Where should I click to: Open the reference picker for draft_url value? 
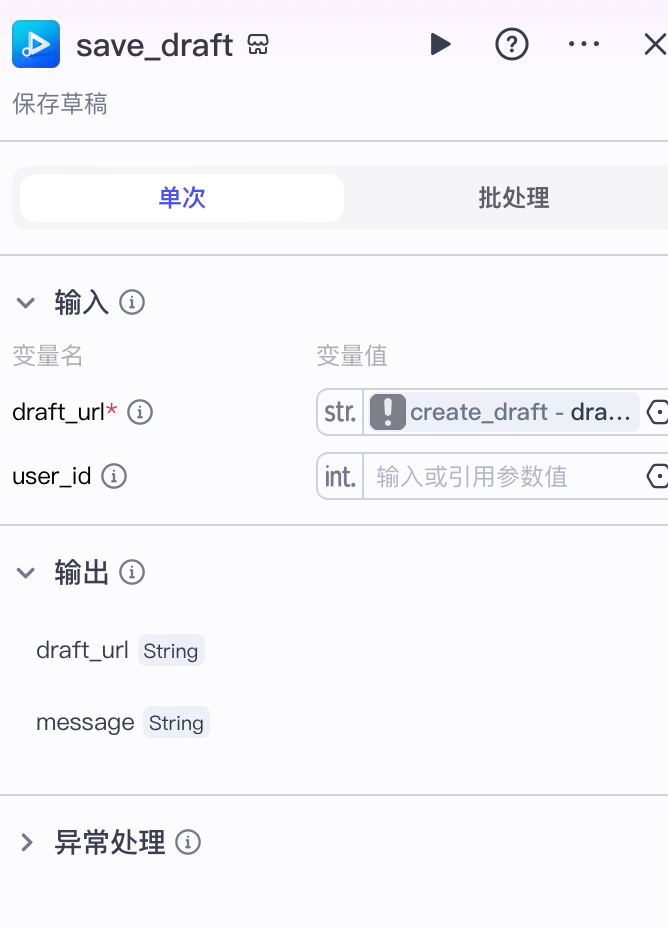click(657, 412)
